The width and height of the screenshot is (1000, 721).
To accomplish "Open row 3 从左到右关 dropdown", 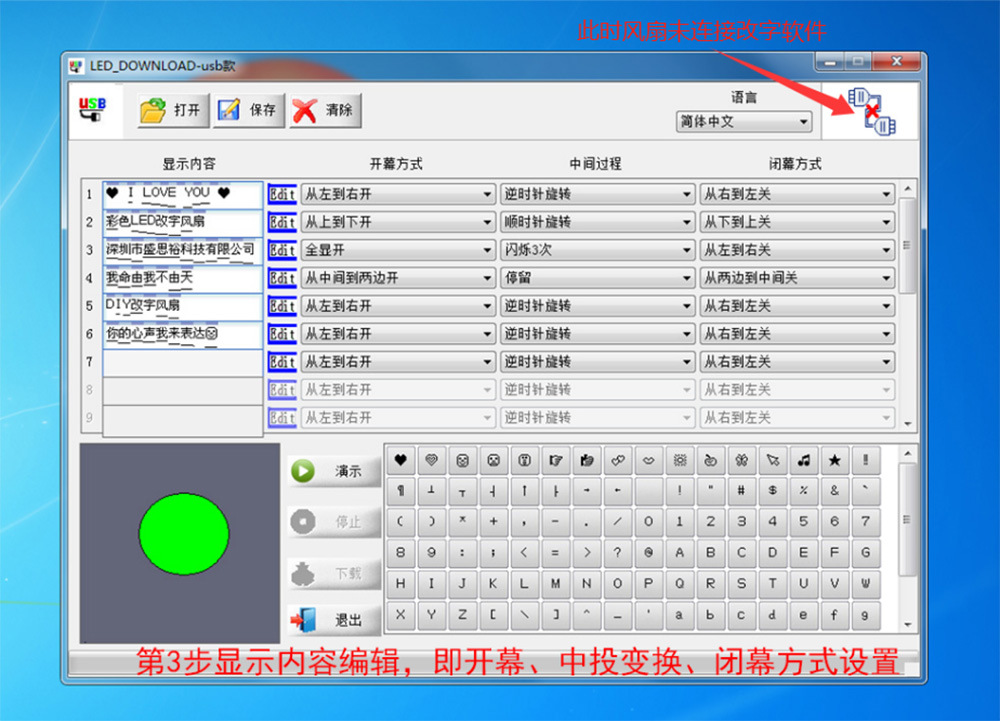I will point(797,250).
